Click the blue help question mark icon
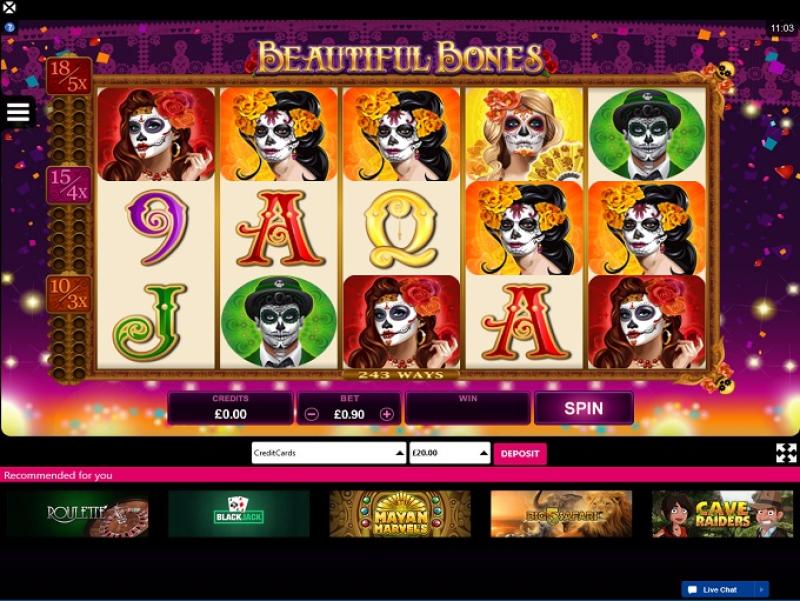This screenshot has width=800, height=601. (10, 28)
